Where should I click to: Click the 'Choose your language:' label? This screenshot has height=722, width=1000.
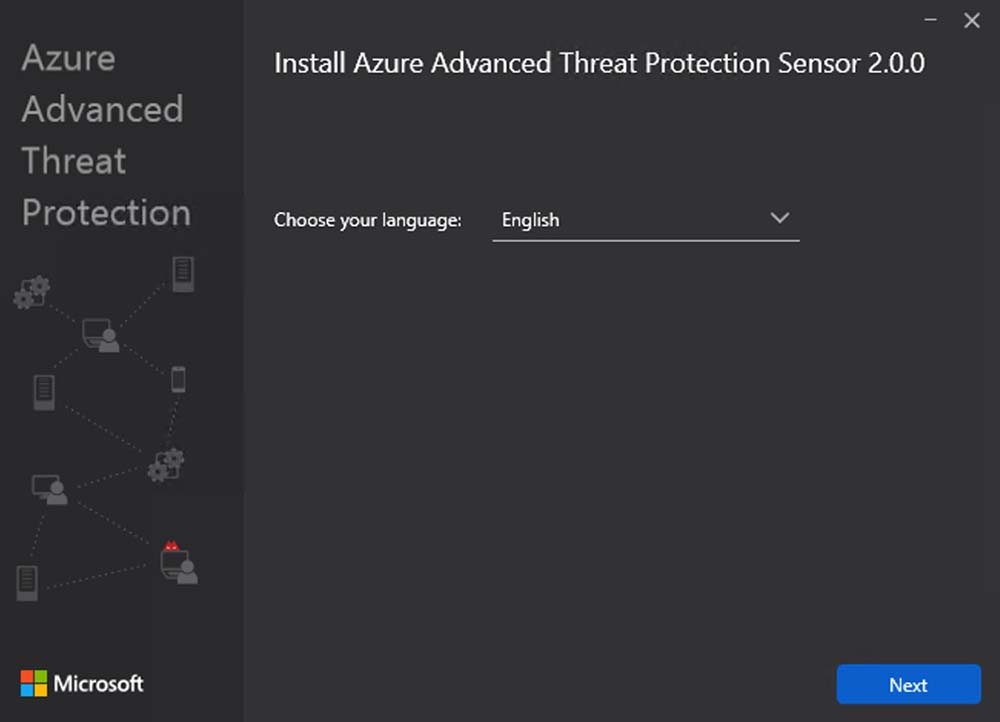coord(368,220)
